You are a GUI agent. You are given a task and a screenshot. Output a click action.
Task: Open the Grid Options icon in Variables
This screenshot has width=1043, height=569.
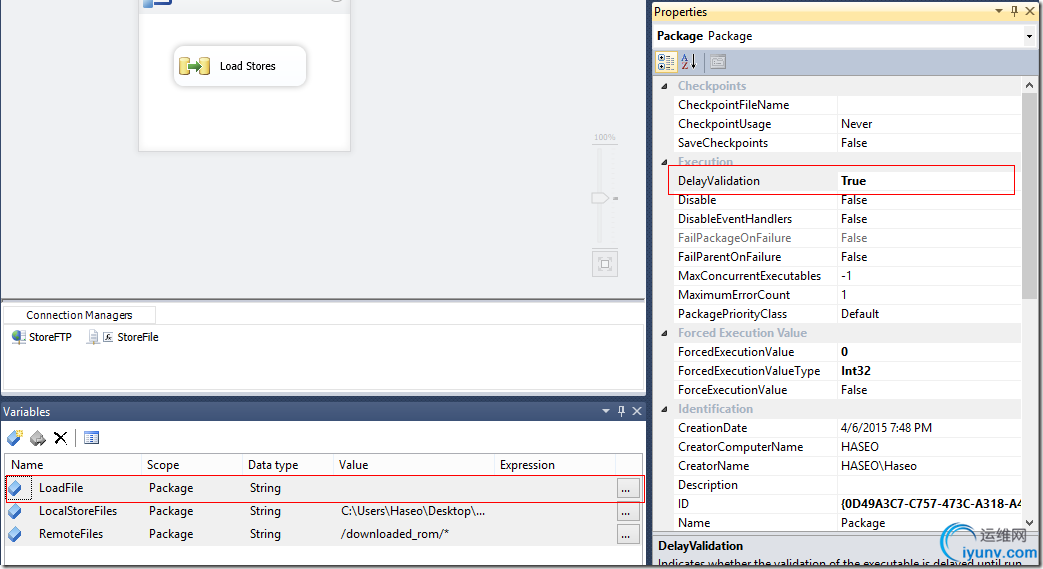click(x=91, y=438)
